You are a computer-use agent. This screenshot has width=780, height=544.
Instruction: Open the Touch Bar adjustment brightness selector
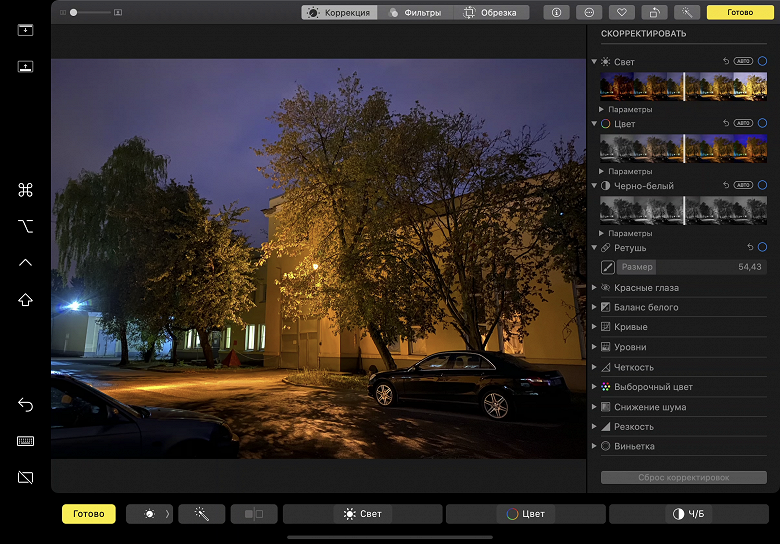[x=149, y=514]
